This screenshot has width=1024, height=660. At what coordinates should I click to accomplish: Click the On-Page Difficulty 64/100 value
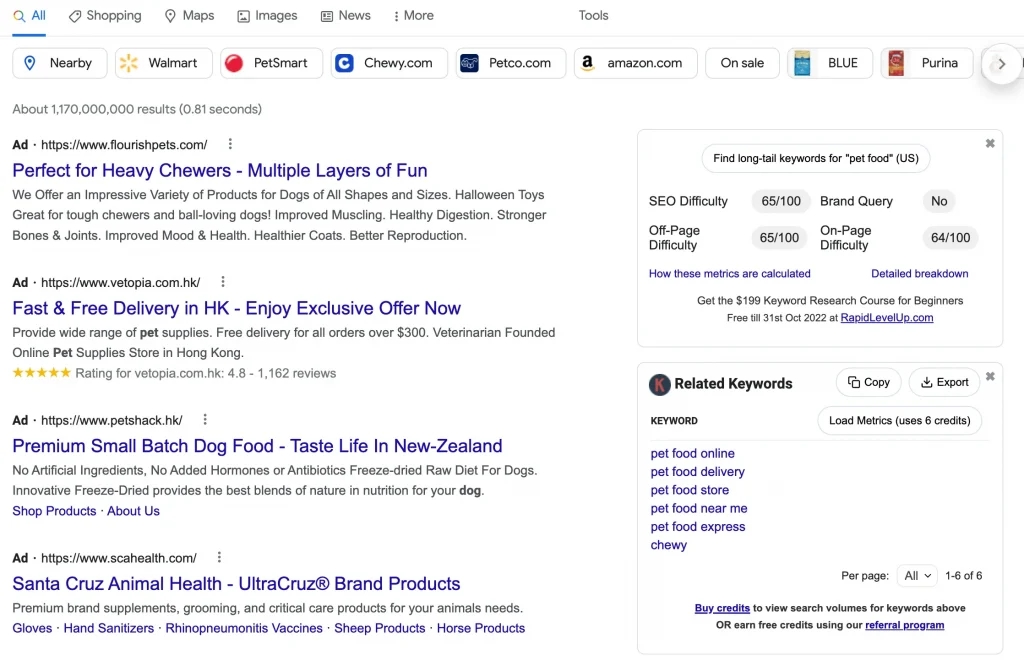[950, 238]
